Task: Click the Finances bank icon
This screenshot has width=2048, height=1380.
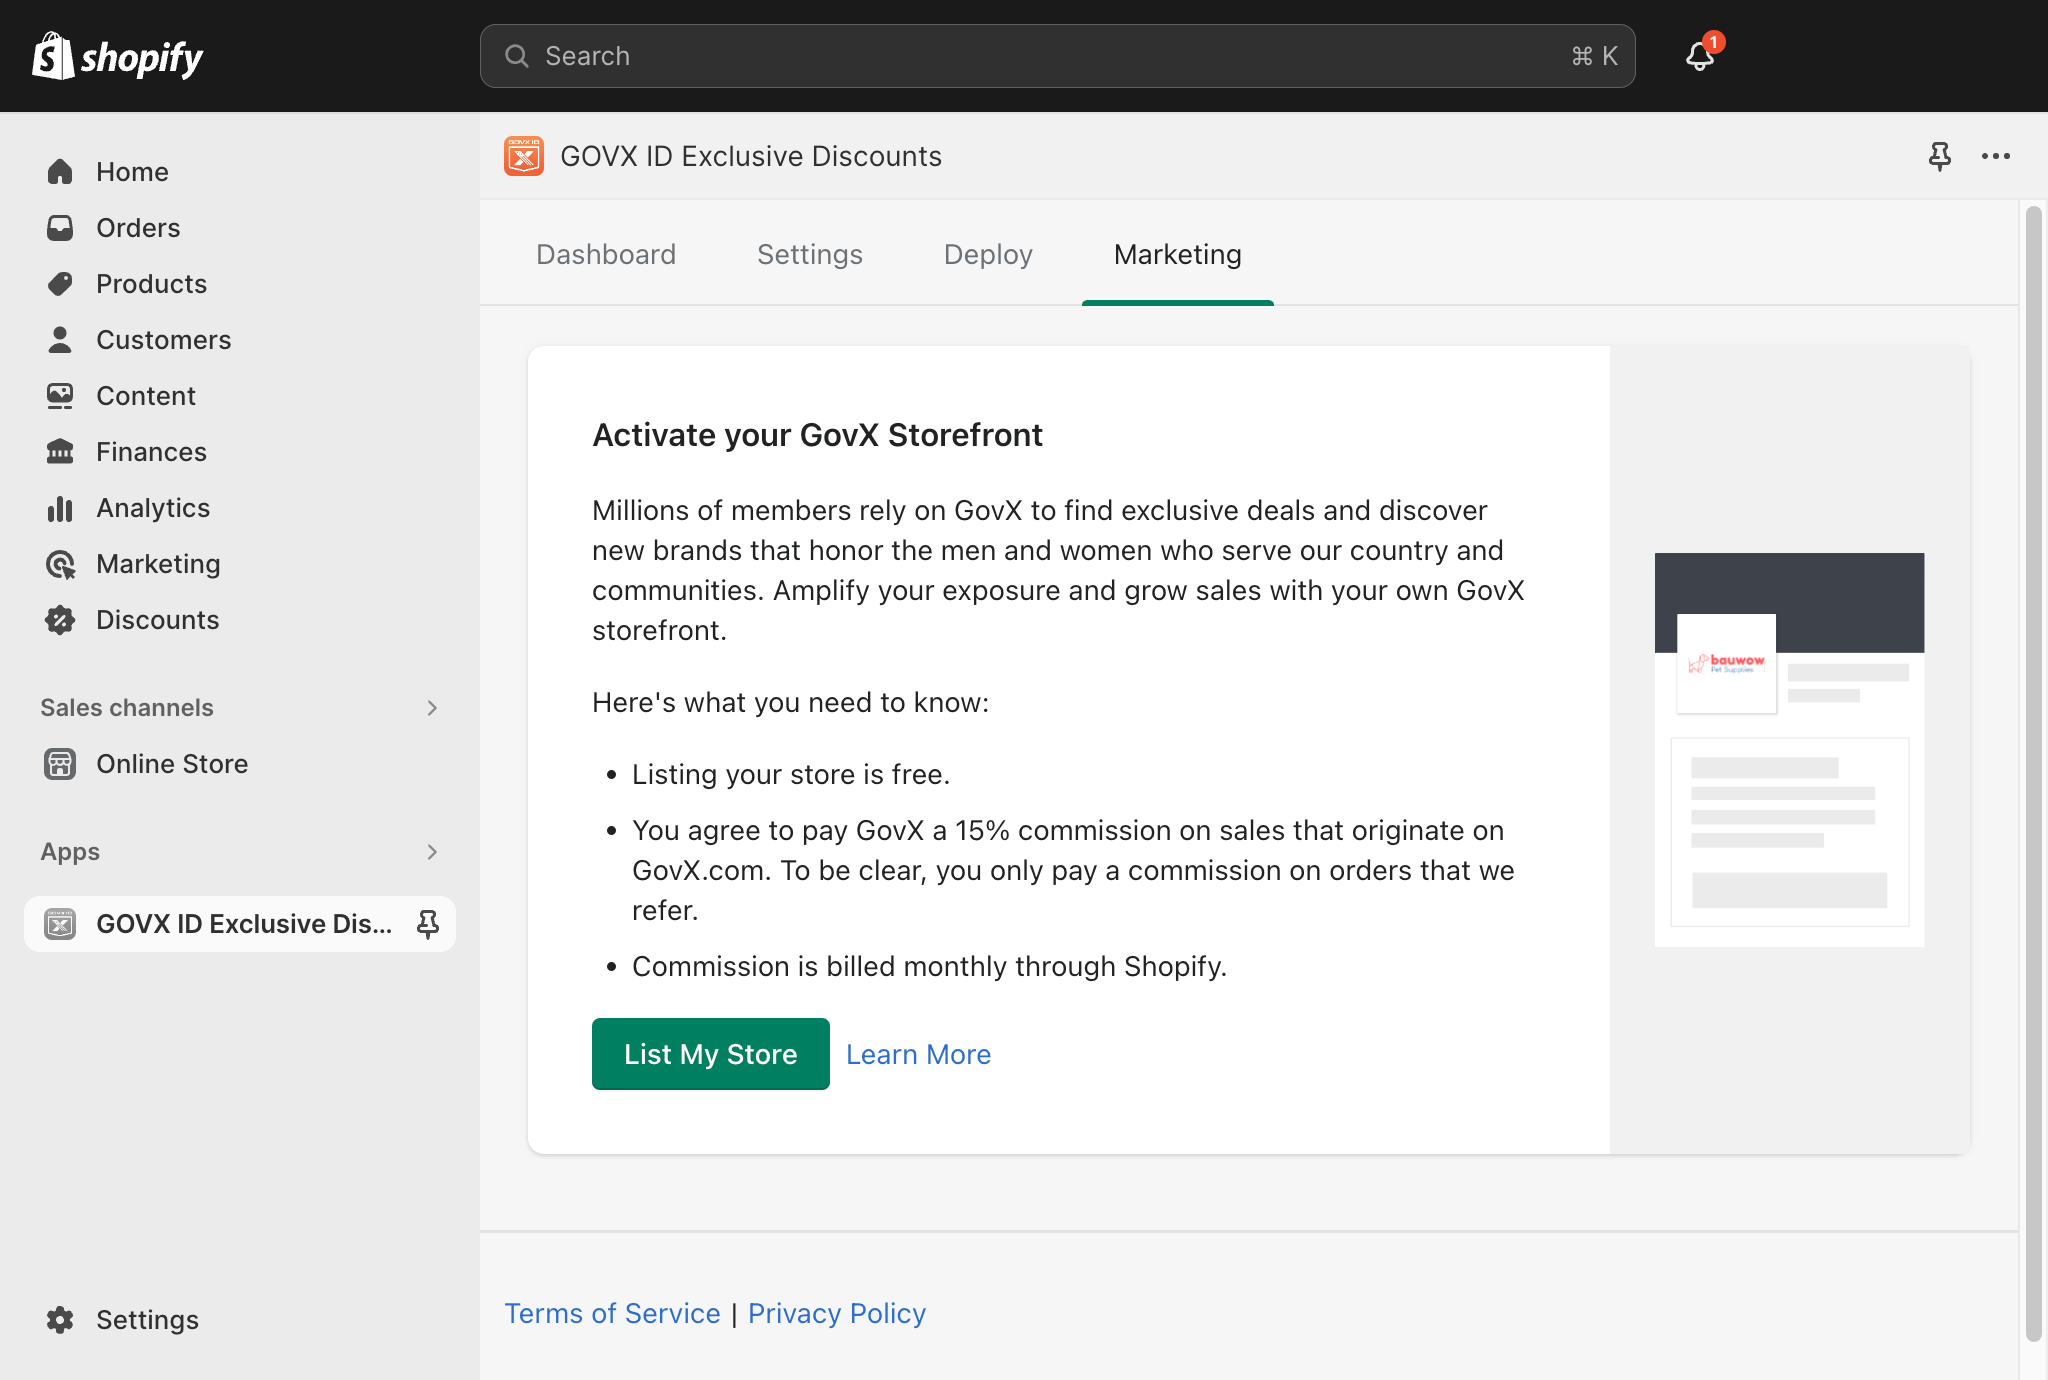Action: pos(60,452)
